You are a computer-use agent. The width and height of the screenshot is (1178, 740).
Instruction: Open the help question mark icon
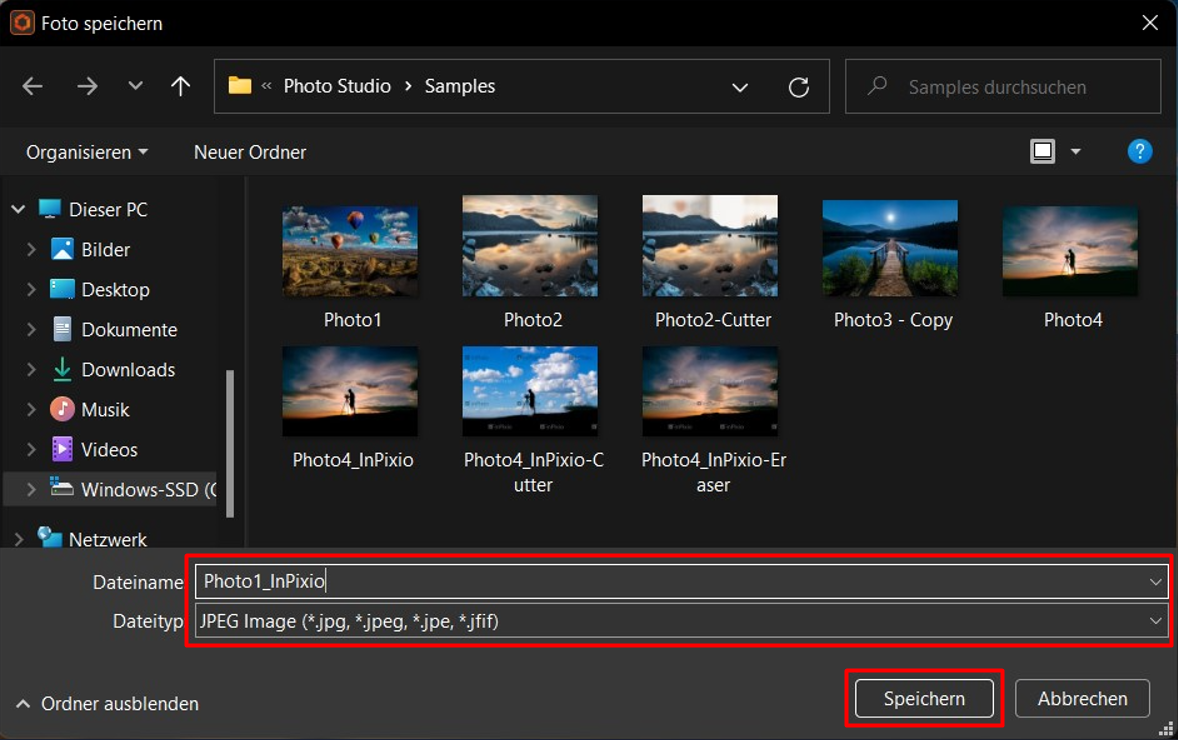(1139, 152)
